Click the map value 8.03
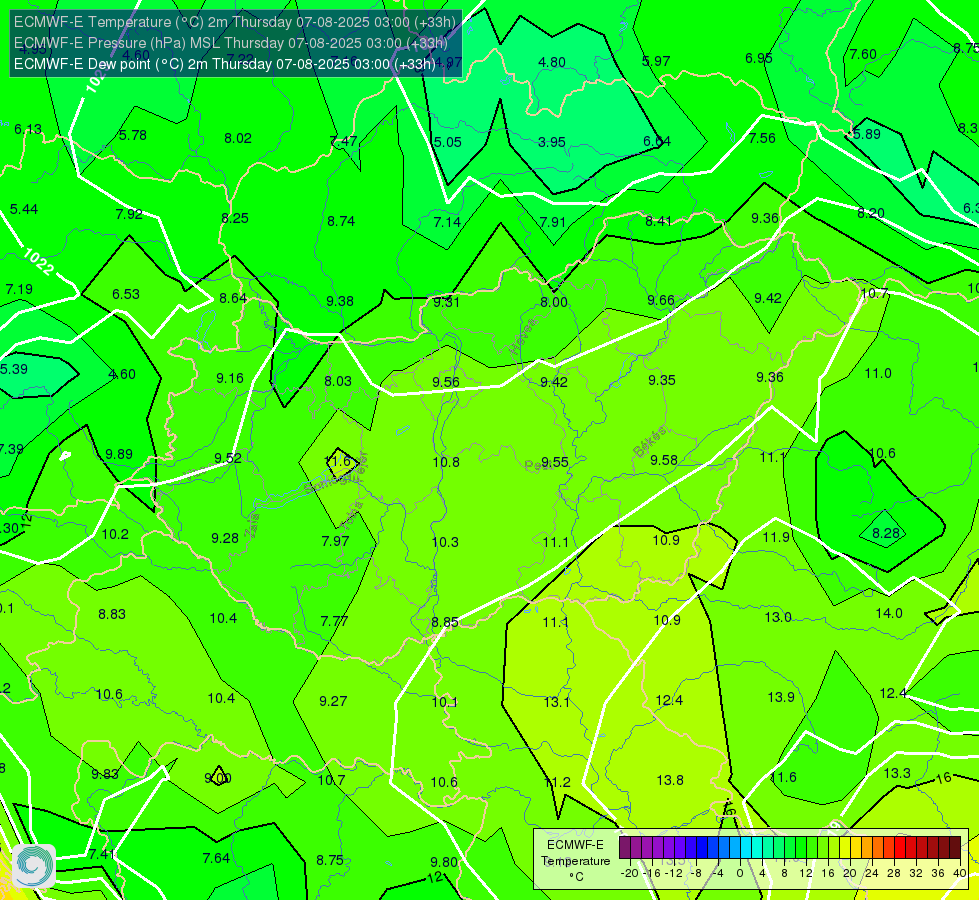This screenshot has height=900, width=979. click(338, 381)
